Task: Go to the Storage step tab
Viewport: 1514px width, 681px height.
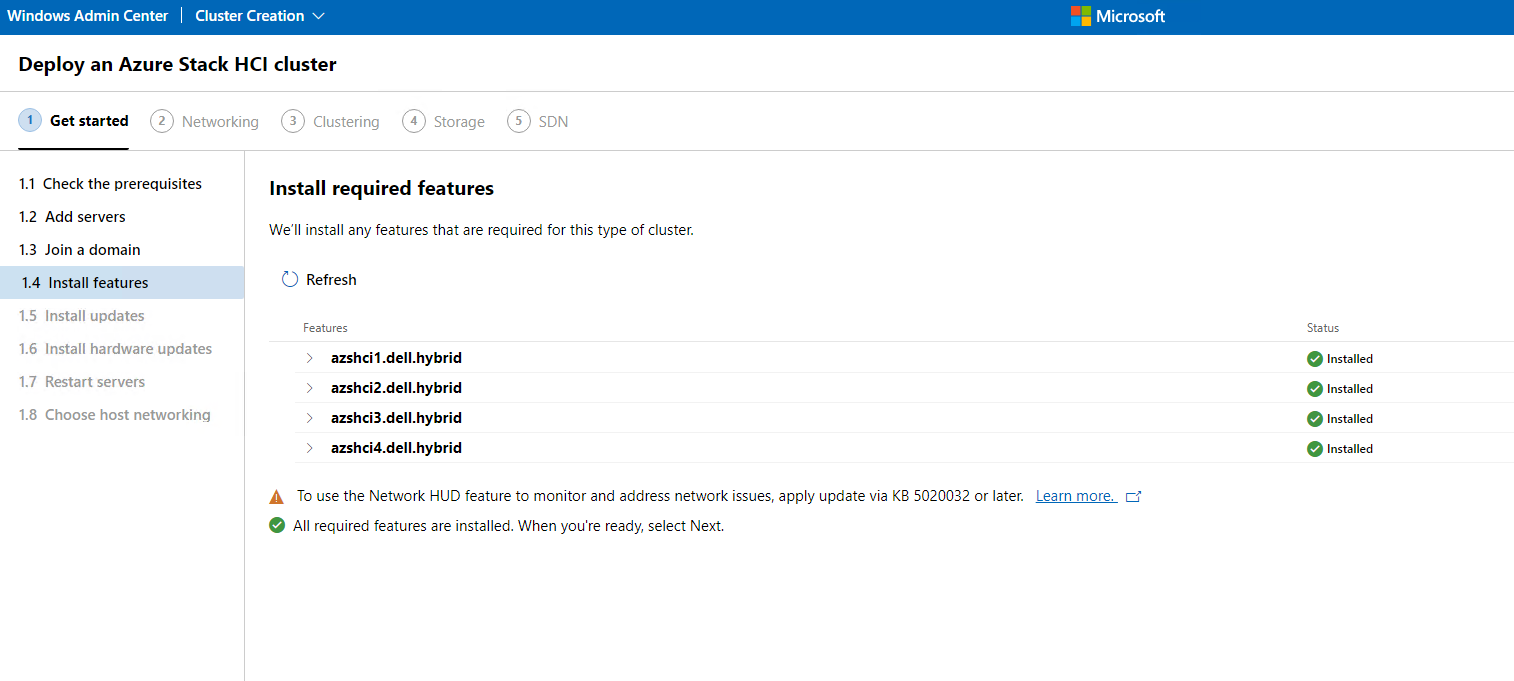Action: tap(444, 122)
